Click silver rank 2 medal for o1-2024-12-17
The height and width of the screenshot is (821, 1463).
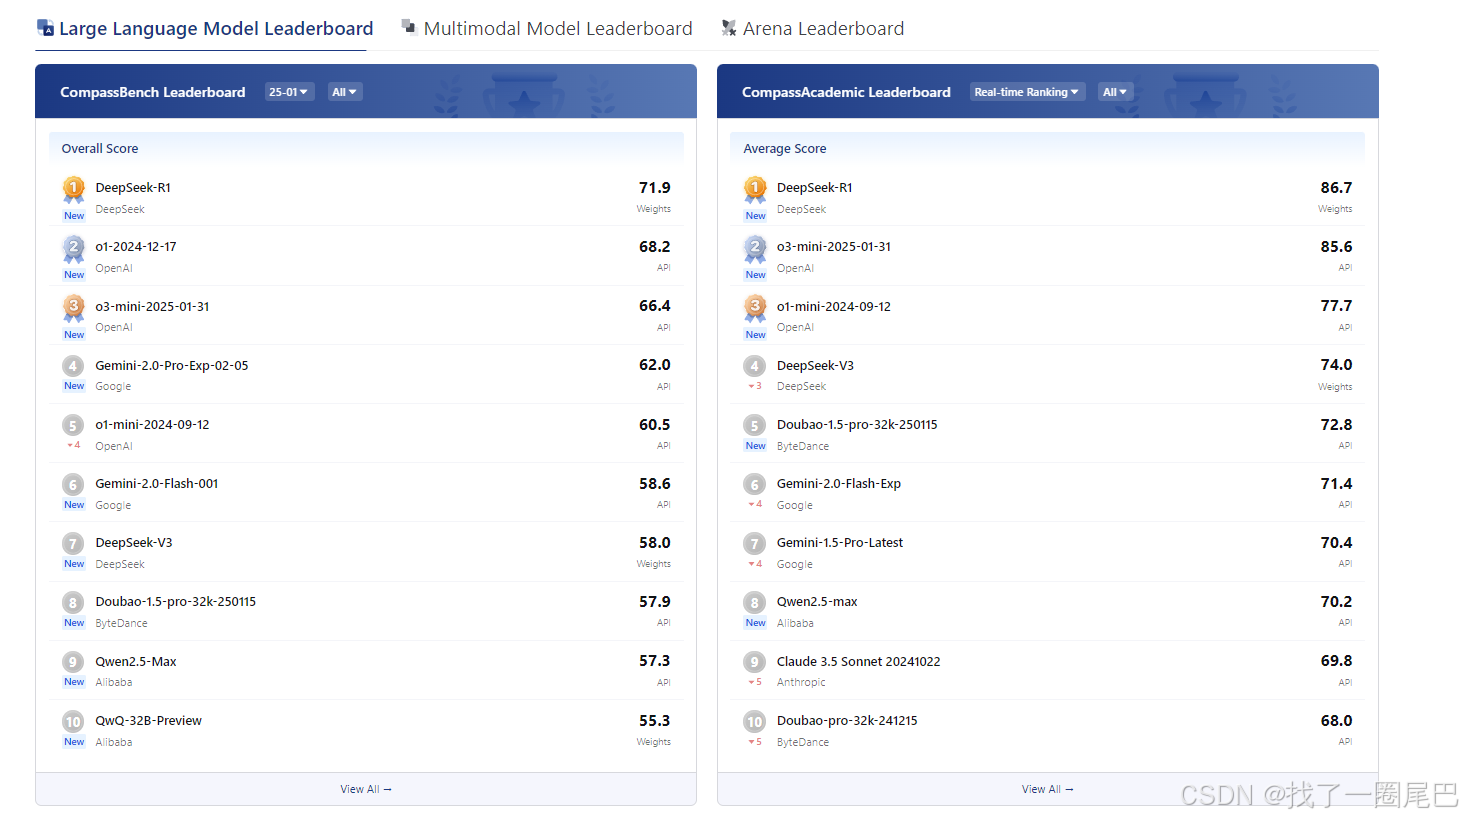pyautogui.click(x=74, y=248)
